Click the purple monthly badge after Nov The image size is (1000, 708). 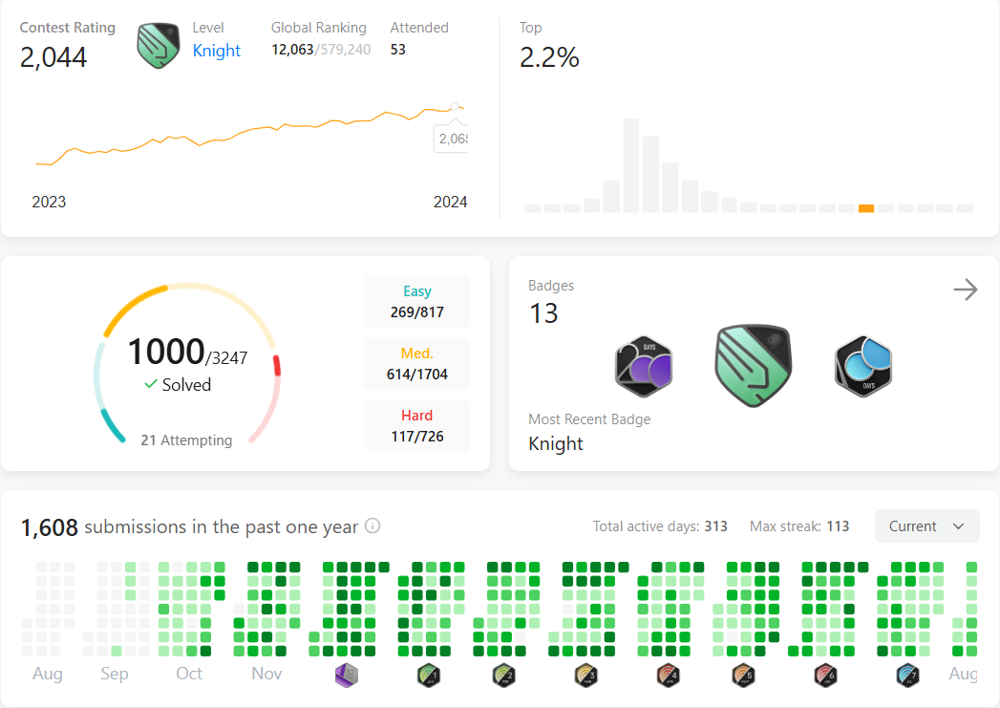point(346,675)
